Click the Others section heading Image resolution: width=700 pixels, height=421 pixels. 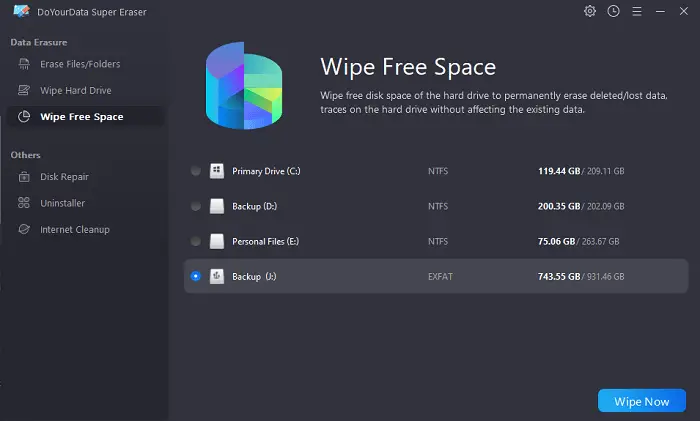(x=25, y=155)
